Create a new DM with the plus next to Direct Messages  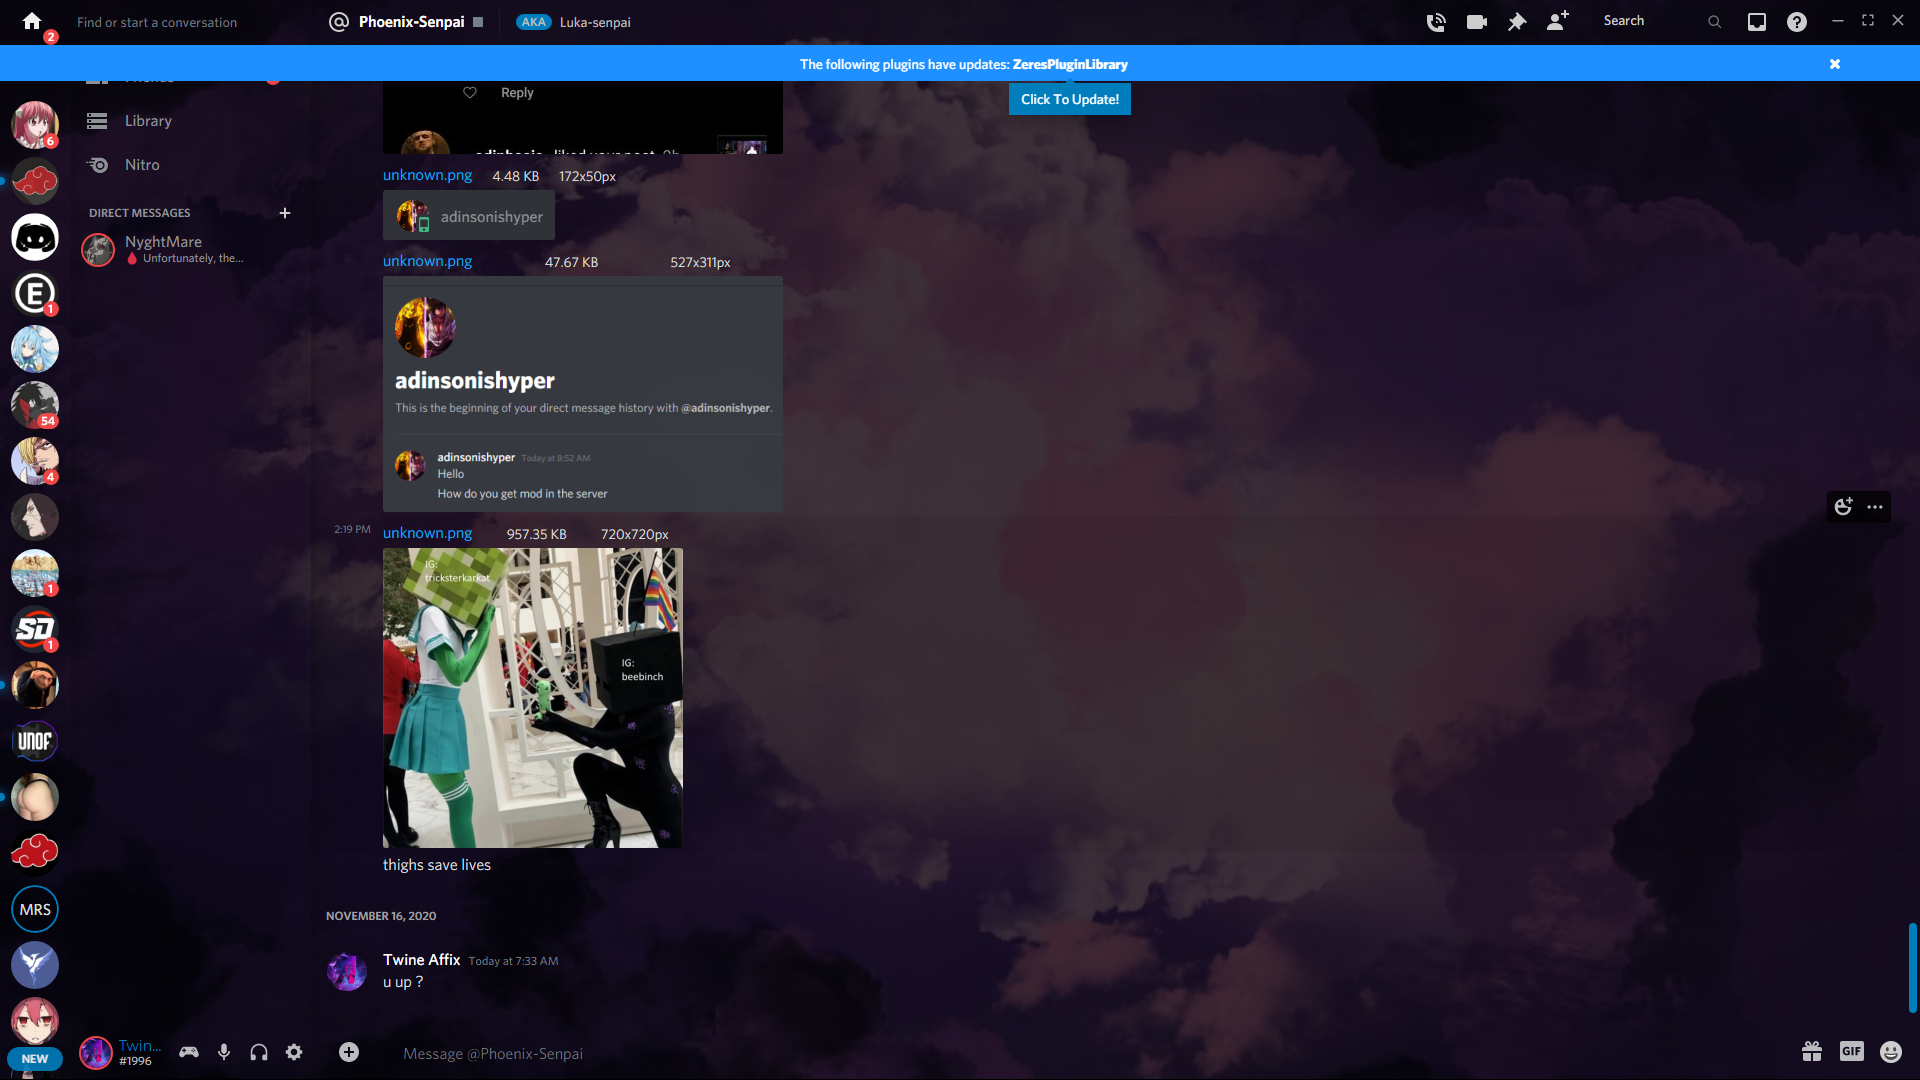(285, 212)
